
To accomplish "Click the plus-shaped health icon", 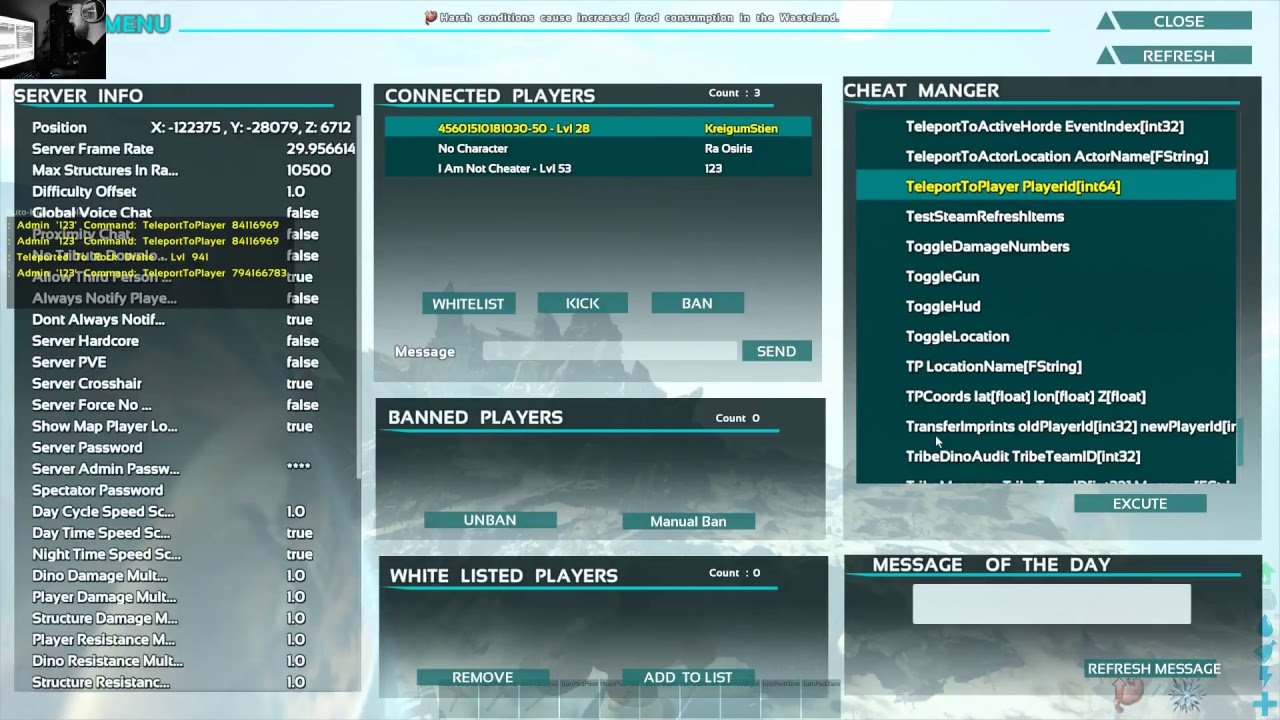I will (x=1265, y=703).
